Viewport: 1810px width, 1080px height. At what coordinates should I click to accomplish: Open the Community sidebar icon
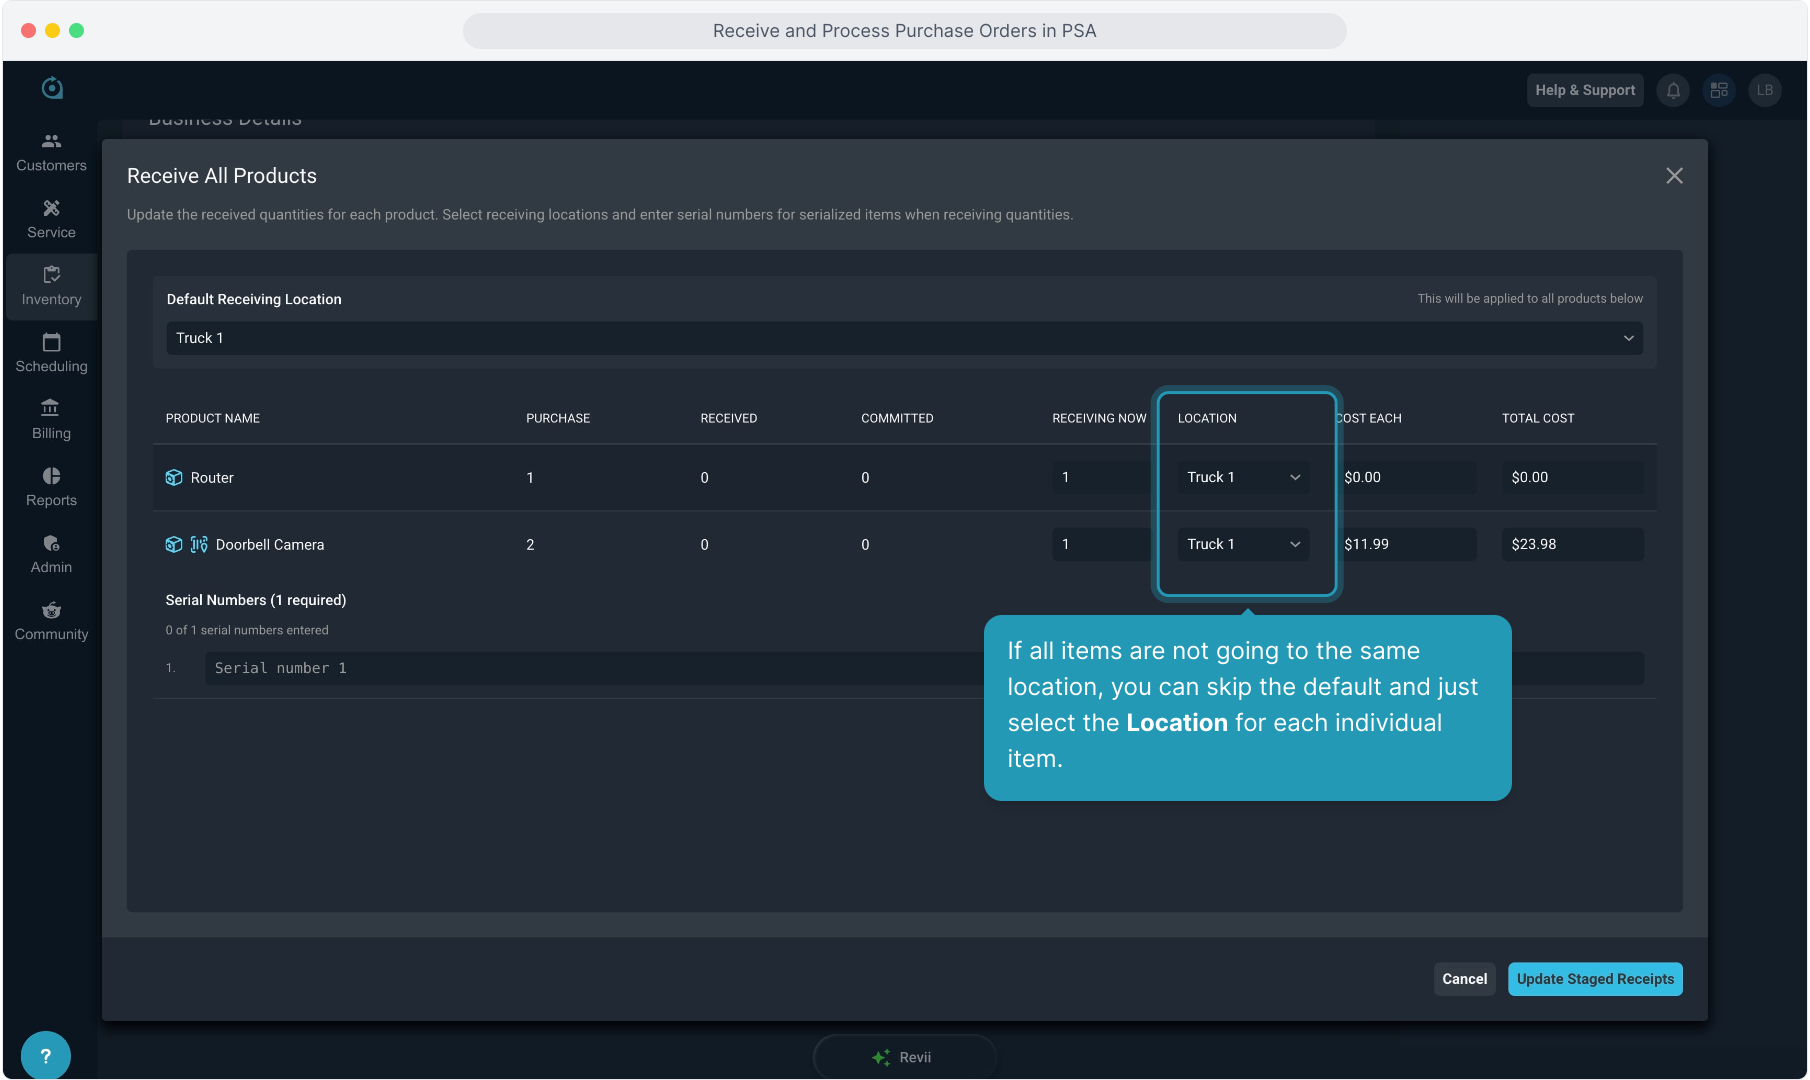coord(51,611)
